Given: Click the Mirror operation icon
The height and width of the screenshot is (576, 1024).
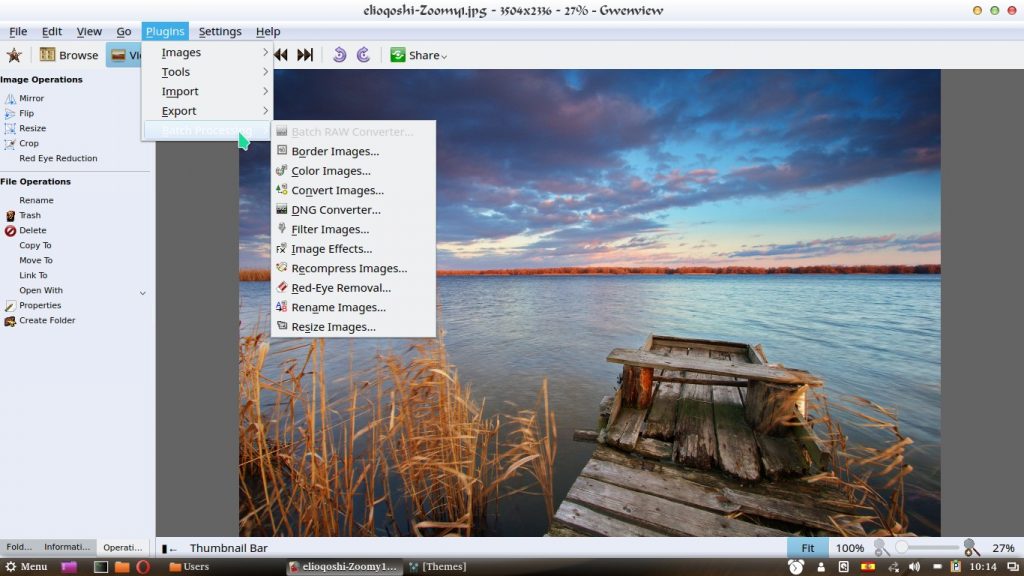Looking at the screenshot, I should tap(10, 99).
